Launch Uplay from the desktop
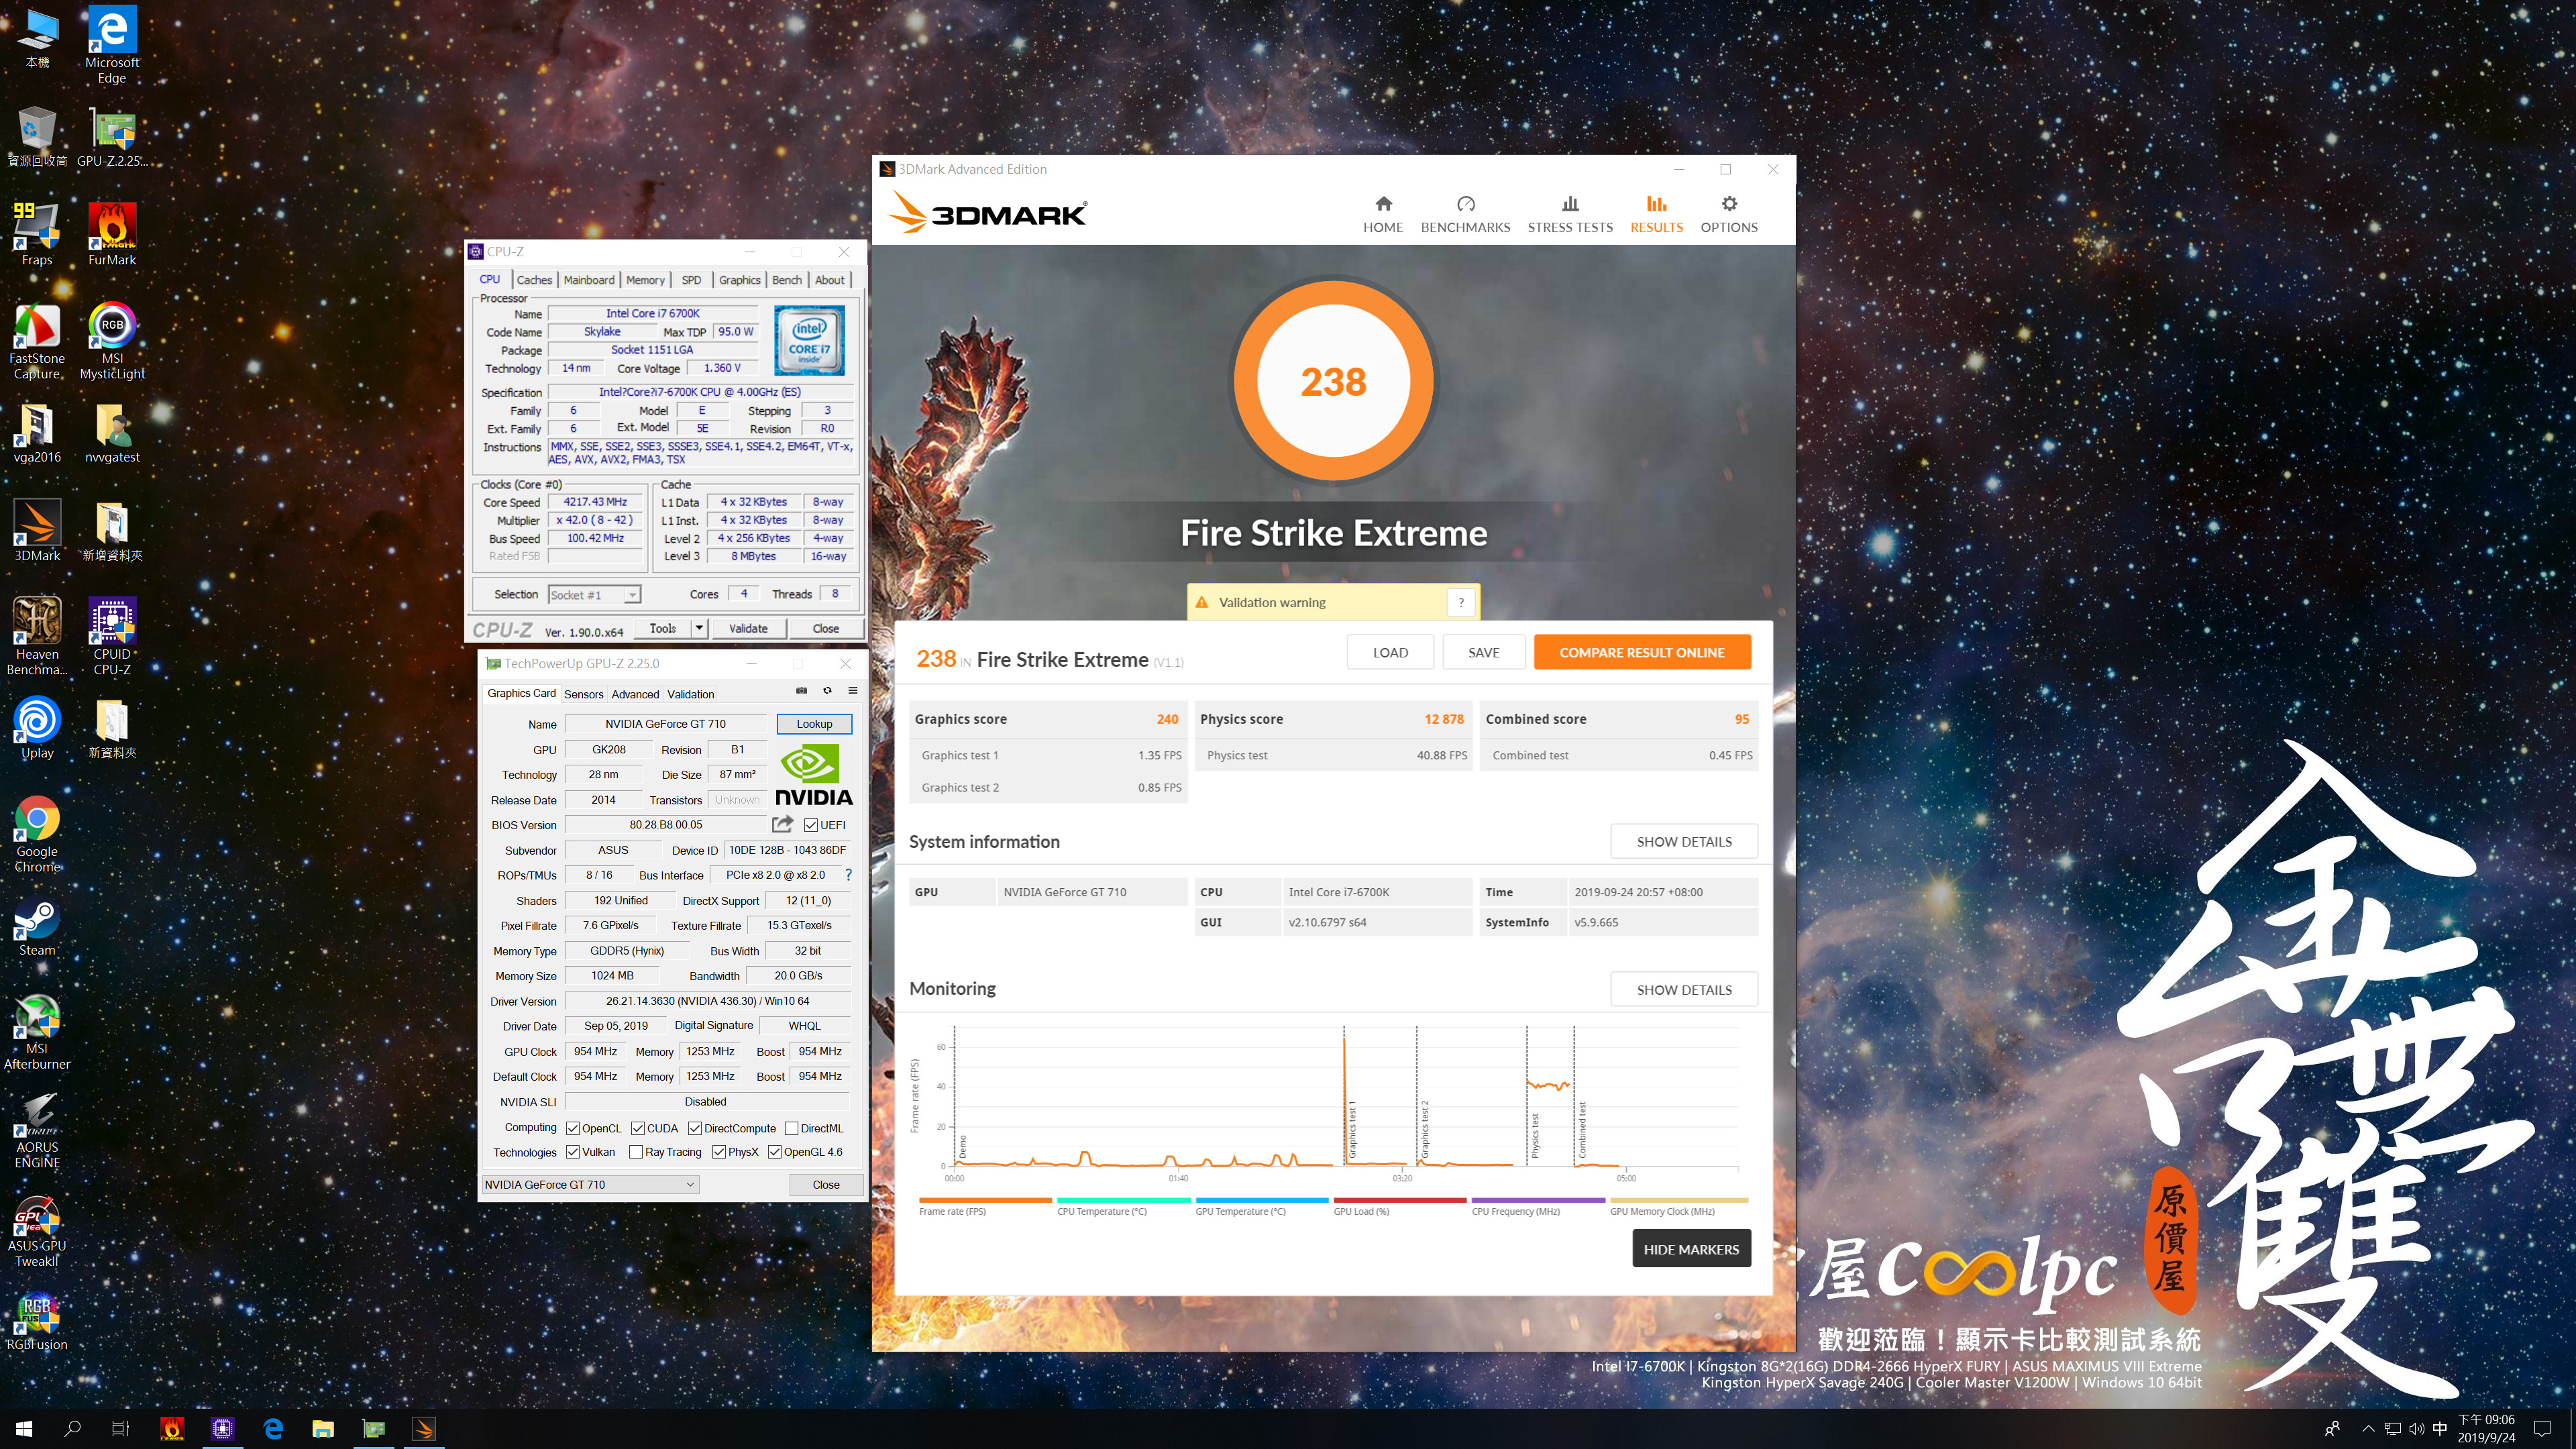Screen dimensions: 2576x1449 [x=37, y=729]
